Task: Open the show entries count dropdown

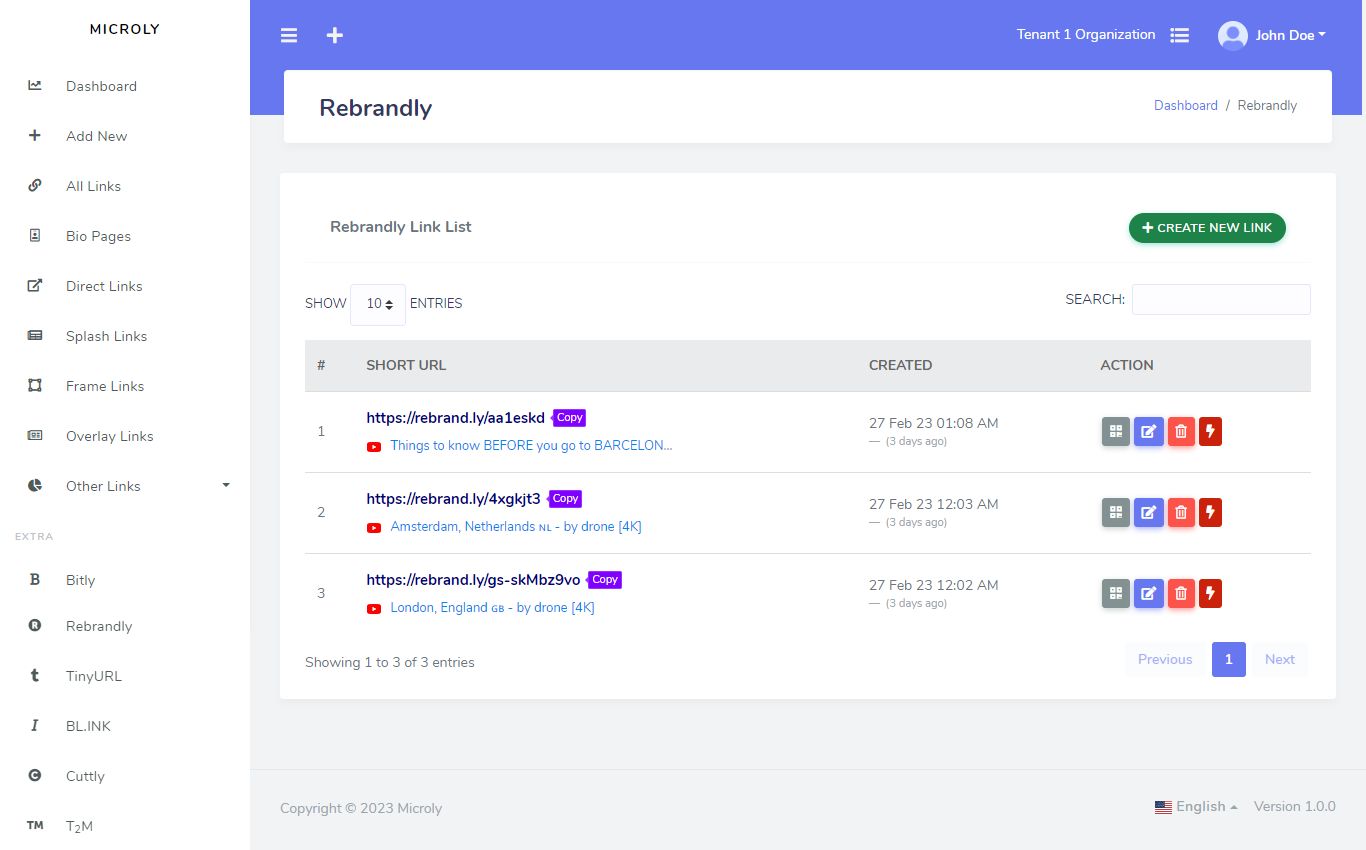Action: [378, 304]
